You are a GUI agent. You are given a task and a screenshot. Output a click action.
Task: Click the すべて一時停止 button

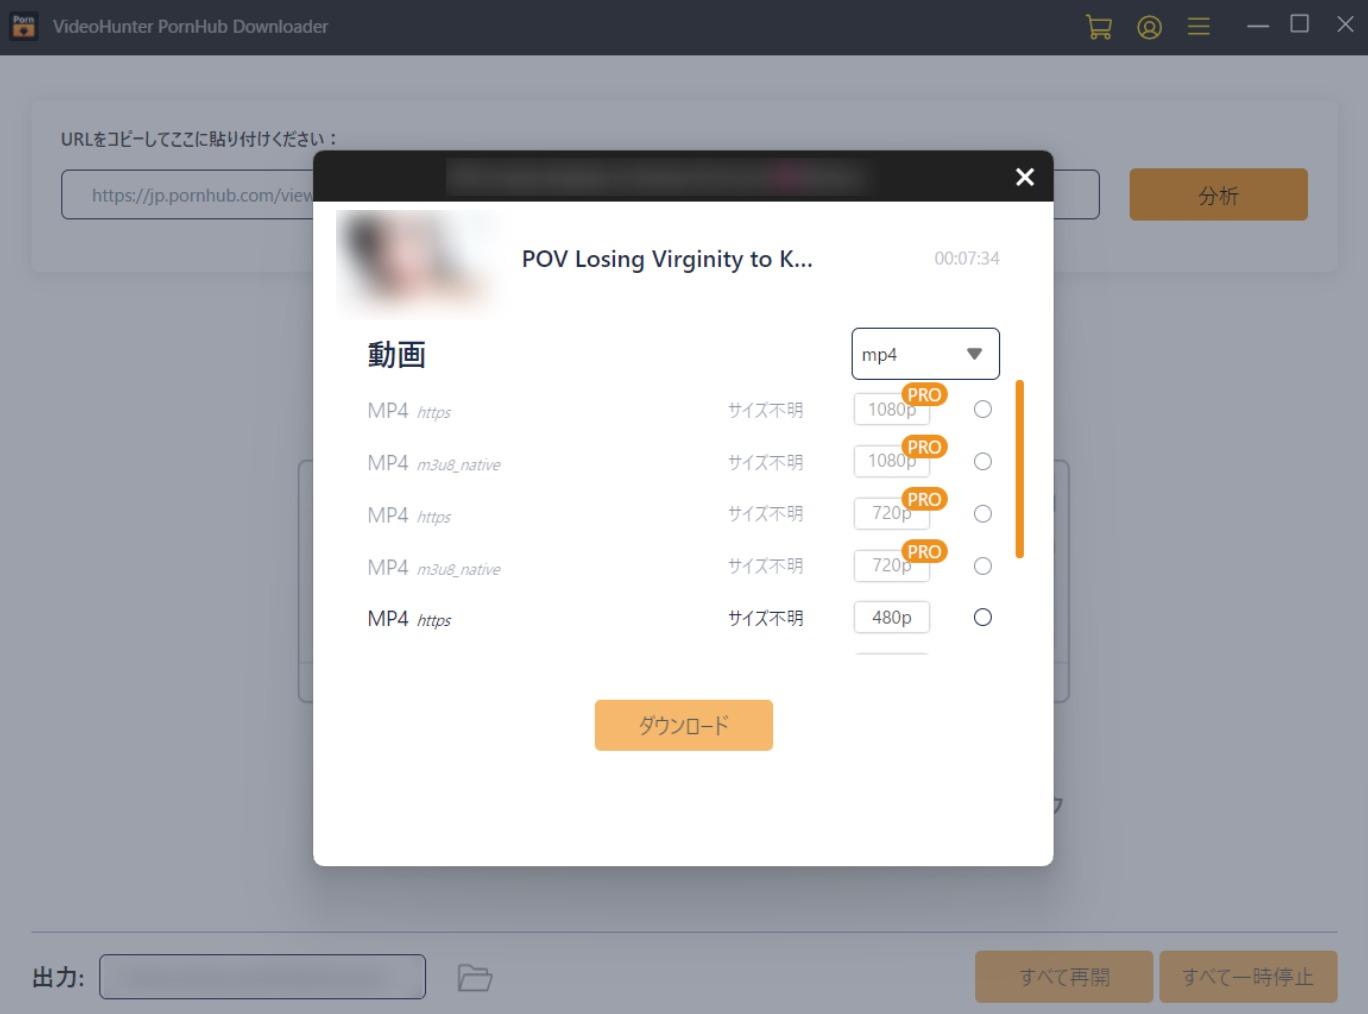coord(1248,977)
